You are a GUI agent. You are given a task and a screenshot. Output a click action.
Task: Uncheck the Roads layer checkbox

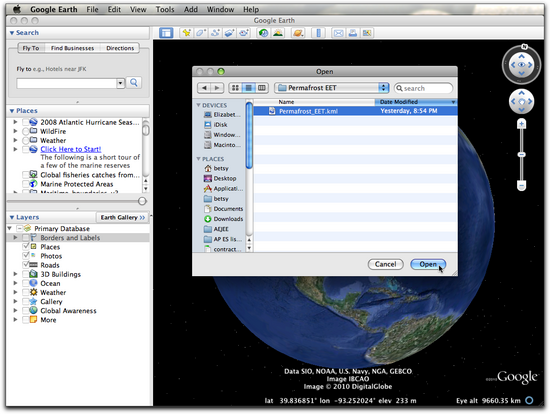(x=26, y=265)
